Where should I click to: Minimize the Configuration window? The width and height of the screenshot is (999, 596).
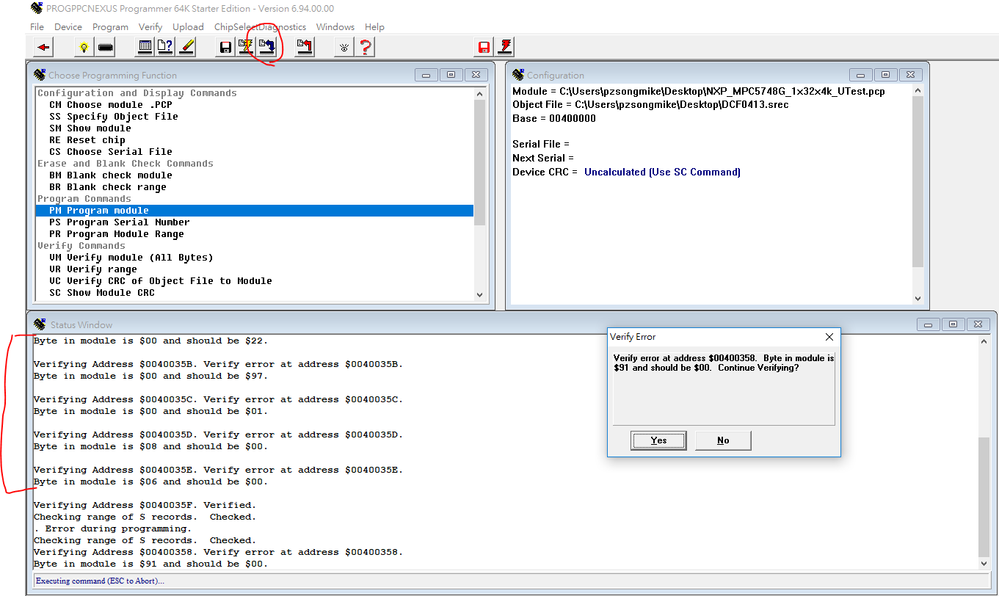tap(860, 75)
